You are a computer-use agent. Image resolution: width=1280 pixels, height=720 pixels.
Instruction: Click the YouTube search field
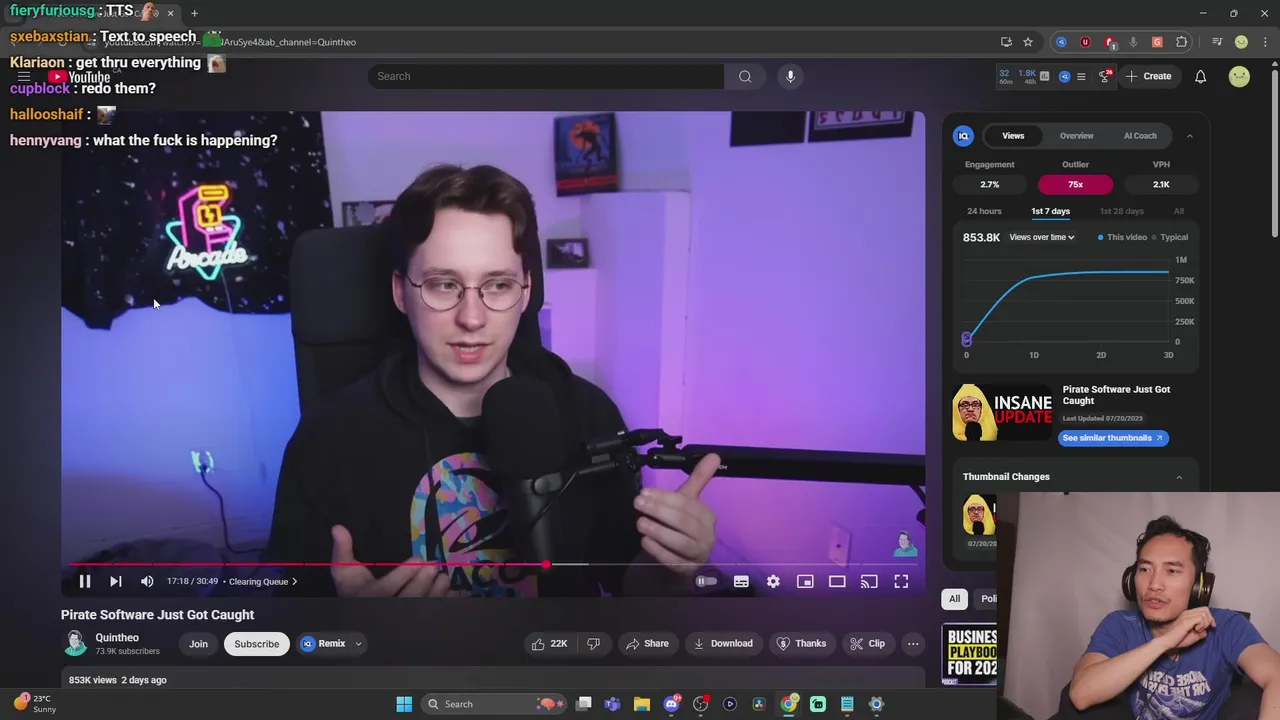545,76
